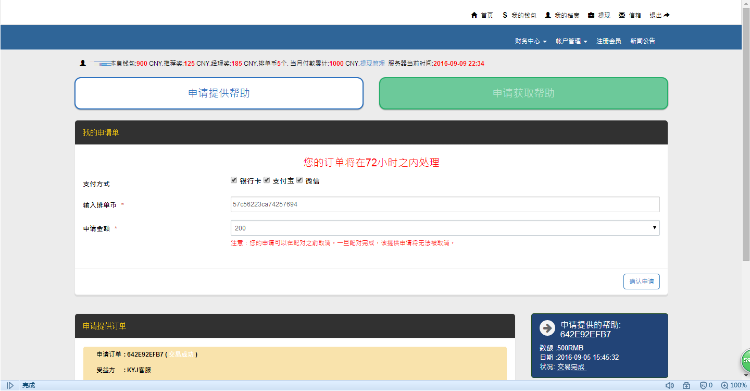Open the 注册会员 menu item
The image size is (750, 391).
pos(608,41)
